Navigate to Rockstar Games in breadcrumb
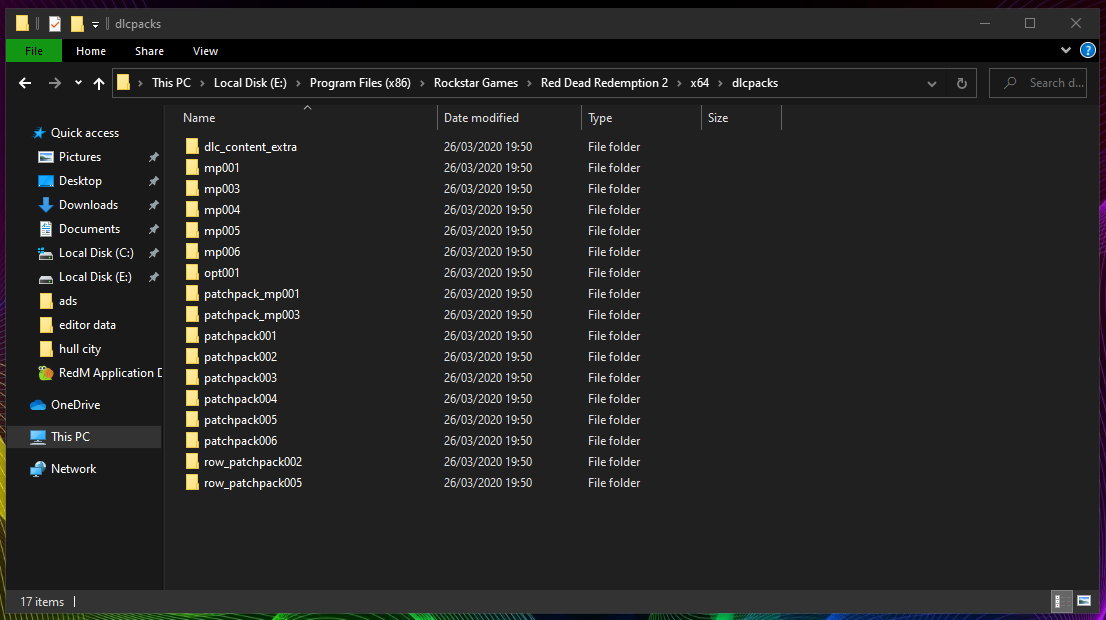 (476, 83)
